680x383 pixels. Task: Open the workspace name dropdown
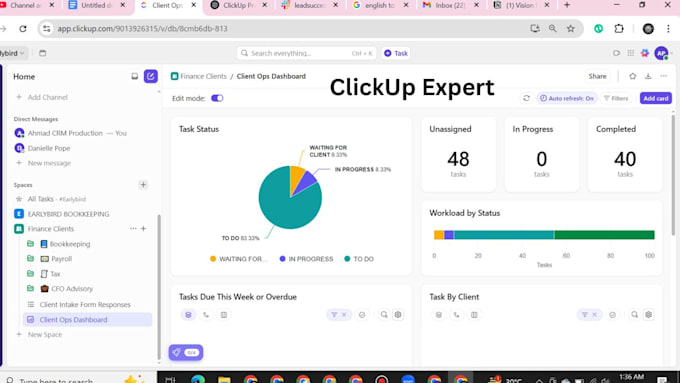tap(12, 53)
